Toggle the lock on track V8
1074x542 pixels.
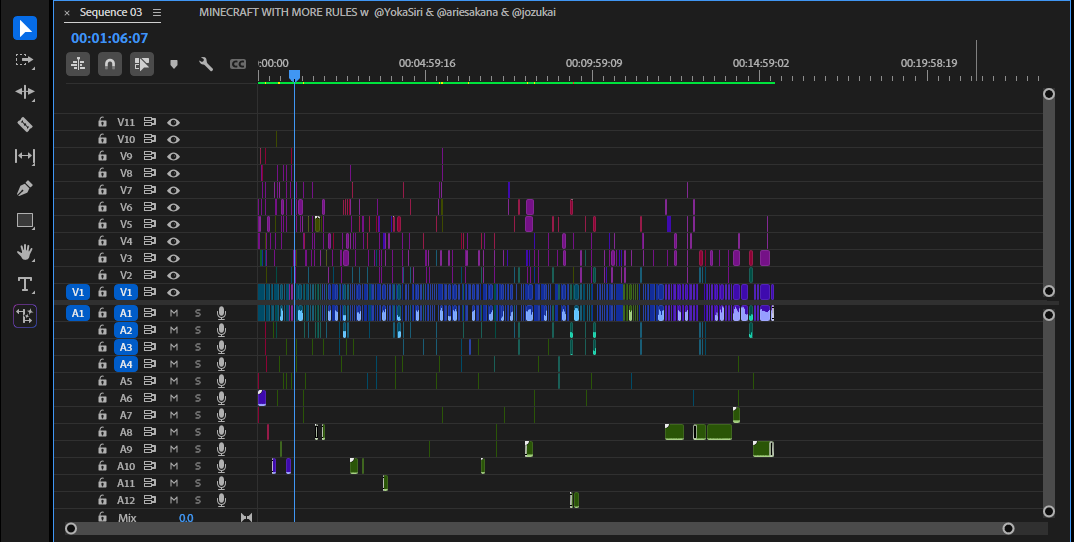102,173
